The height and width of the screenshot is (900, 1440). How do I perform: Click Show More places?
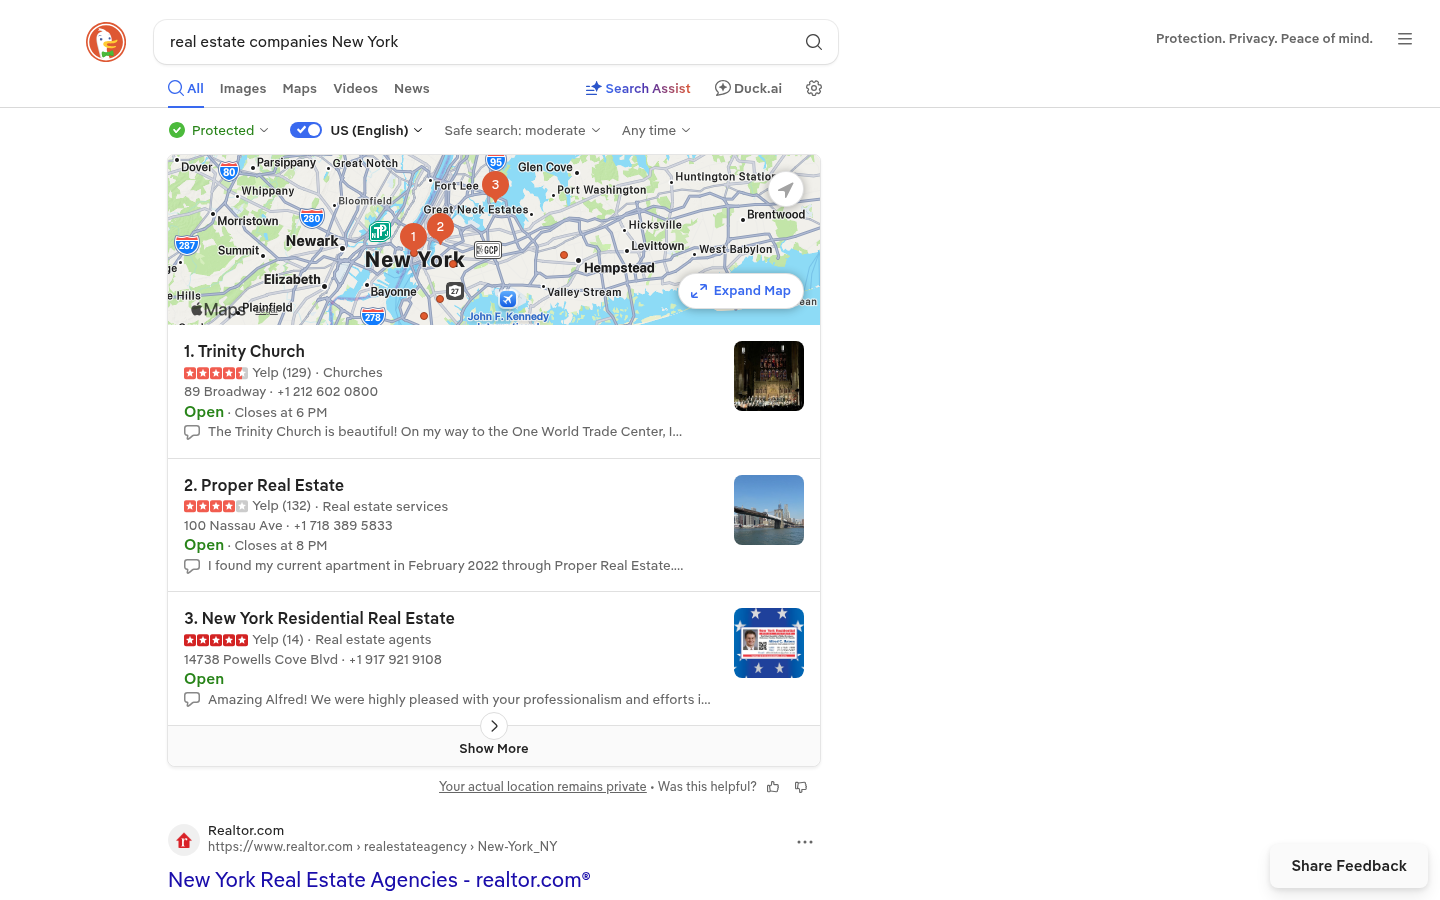[494, 749]
